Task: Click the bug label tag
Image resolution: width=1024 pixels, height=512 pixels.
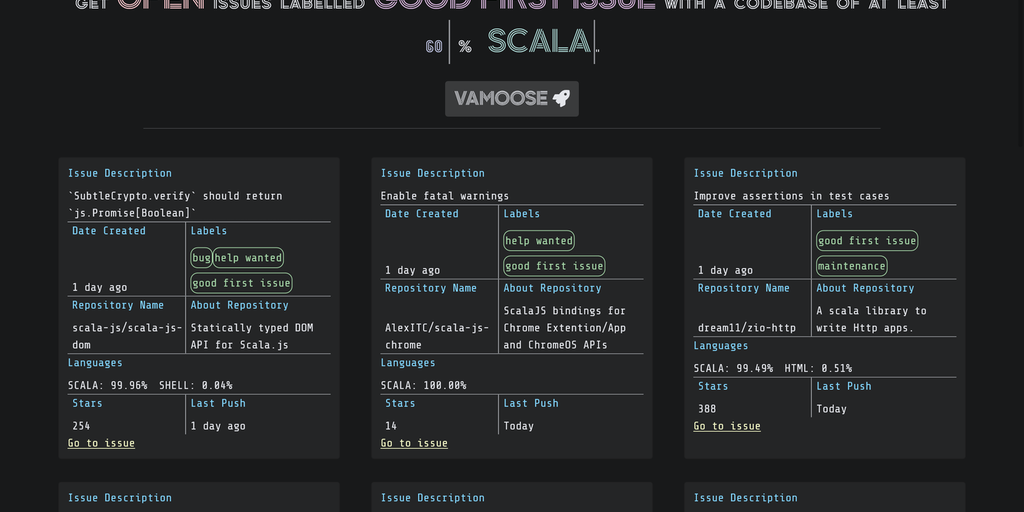Action: [201, 258]
